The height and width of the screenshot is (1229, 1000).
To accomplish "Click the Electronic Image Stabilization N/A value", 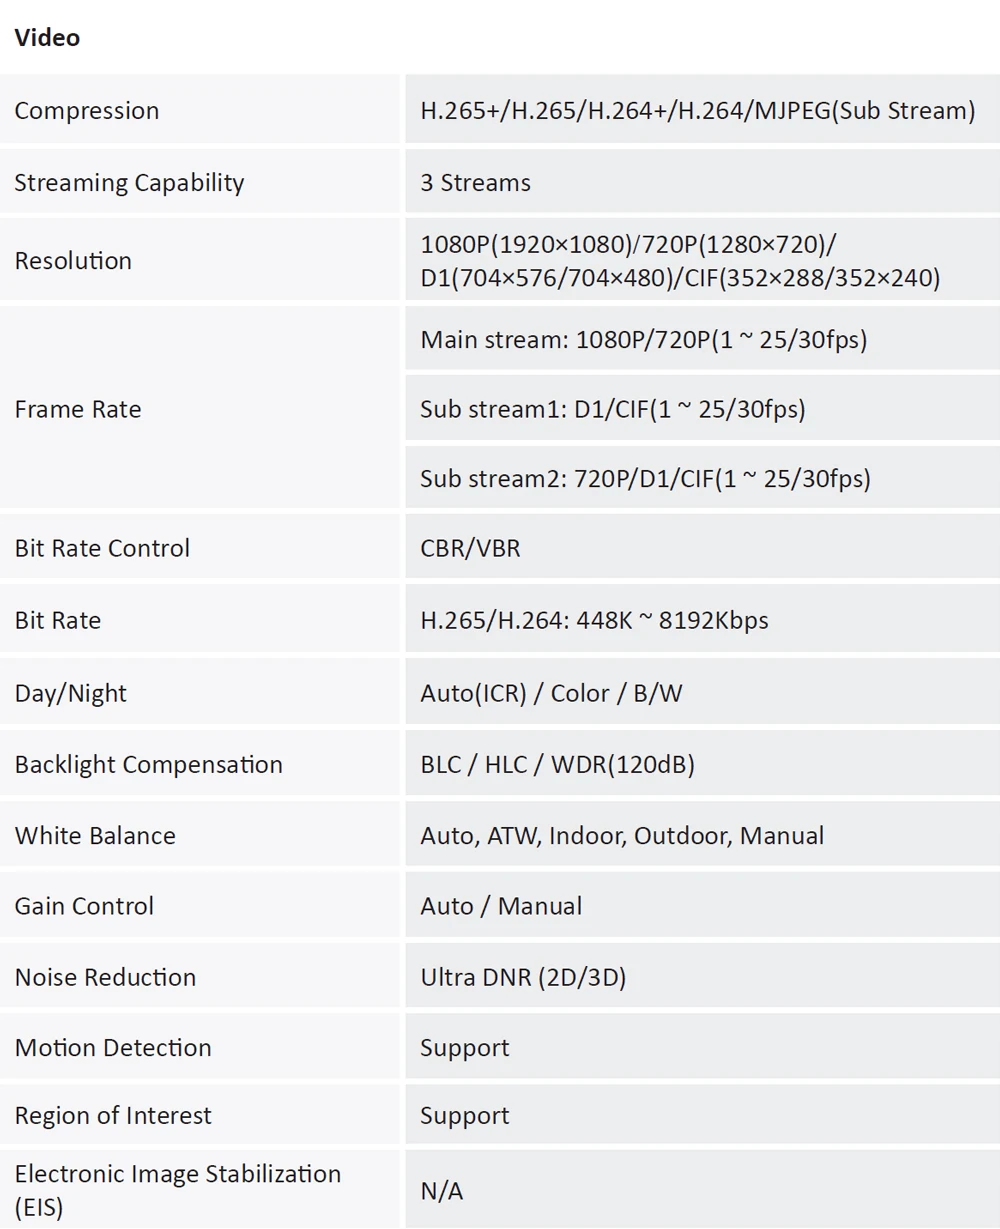I will point(441,1191).
